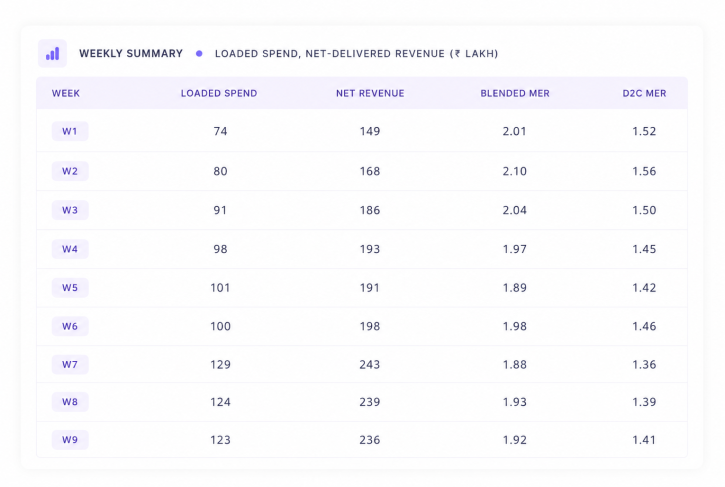Select the W8 week badge
This screenshot has width=725, height=487.
pos(70,402)
